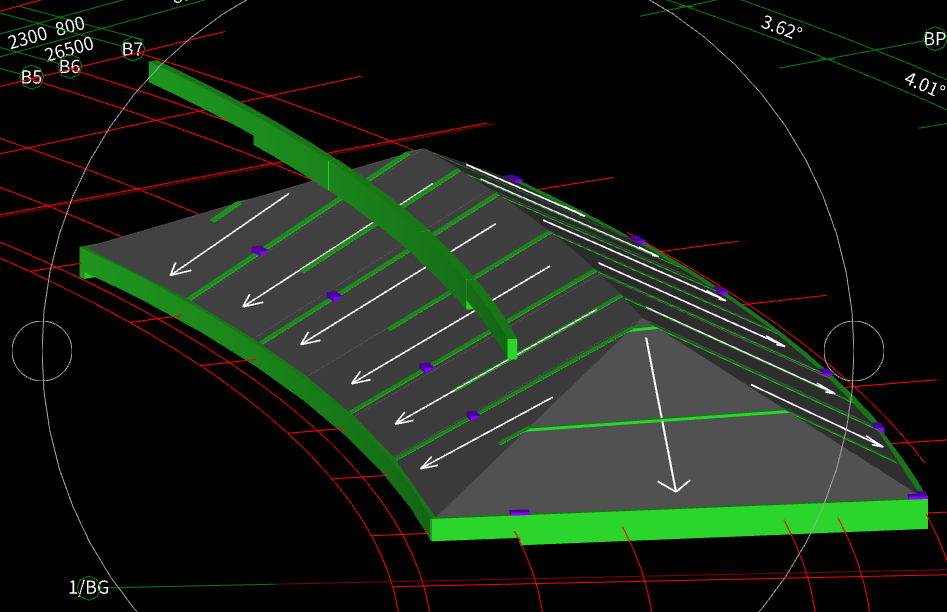
Task: Select the 1/BG grid label
Action: click(x=89, y=587)
